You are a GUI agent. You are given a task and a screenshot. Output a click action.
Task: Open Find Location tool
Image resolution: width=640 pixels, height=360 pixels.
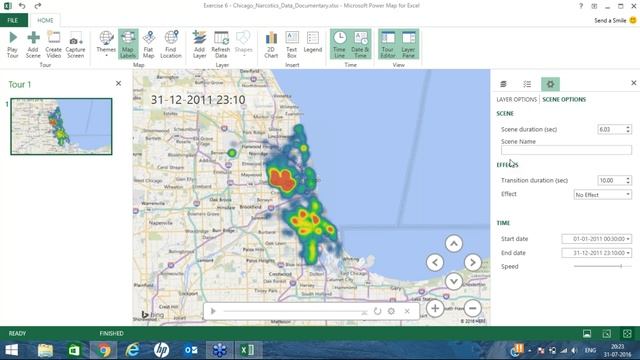coord(171,44)
